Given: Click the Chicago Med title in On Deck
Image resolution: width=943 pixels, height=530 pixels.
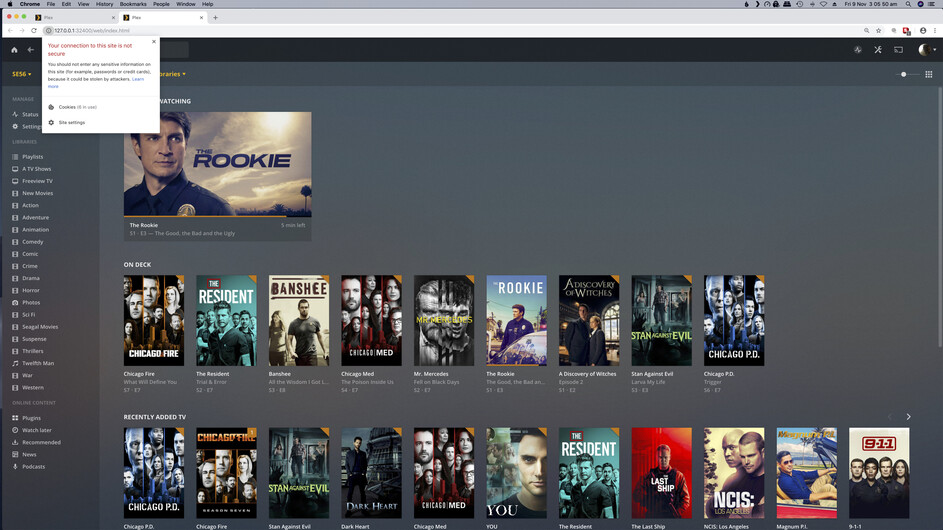Looking at the screenshot, I should [357, 374].
